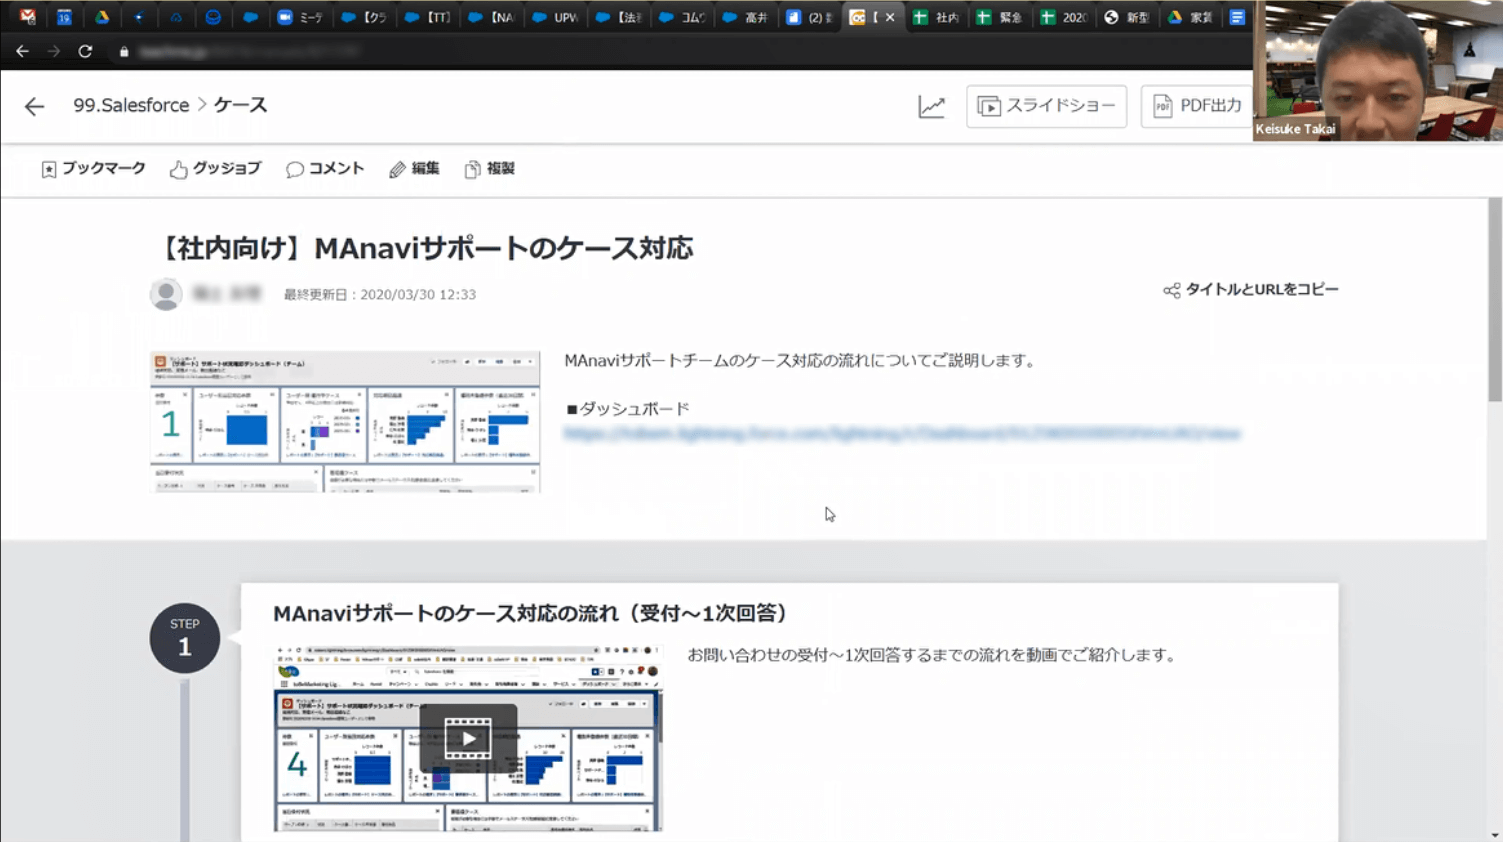Screen dimensions: 1503x842
Task: Switch to the コムウ Salesforce tab
Action: [681, 17]
